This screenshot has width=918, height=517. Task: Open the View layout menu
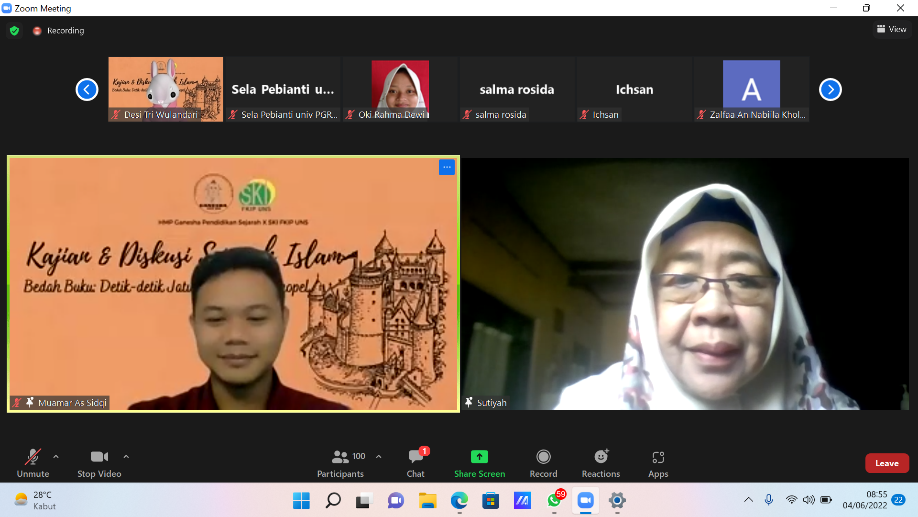point(891,29)
